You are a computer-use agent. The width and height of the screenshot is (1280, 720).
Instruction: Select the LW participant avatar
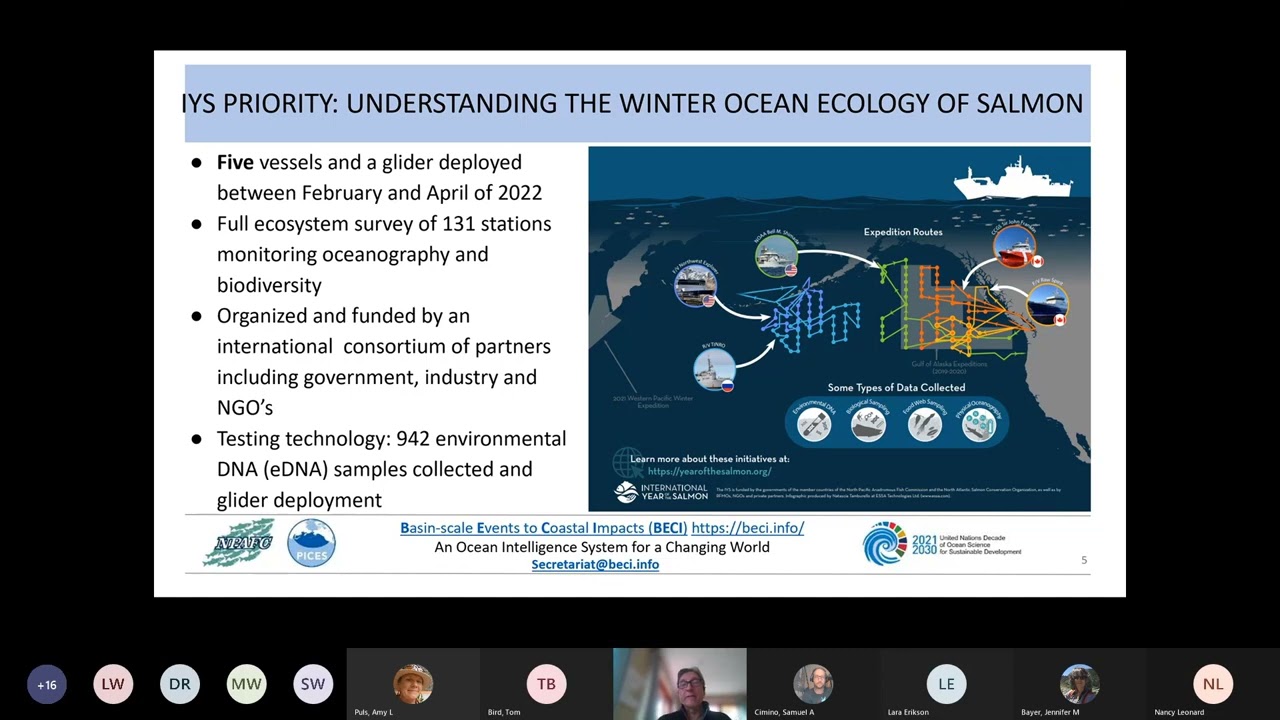pos(113,684)
